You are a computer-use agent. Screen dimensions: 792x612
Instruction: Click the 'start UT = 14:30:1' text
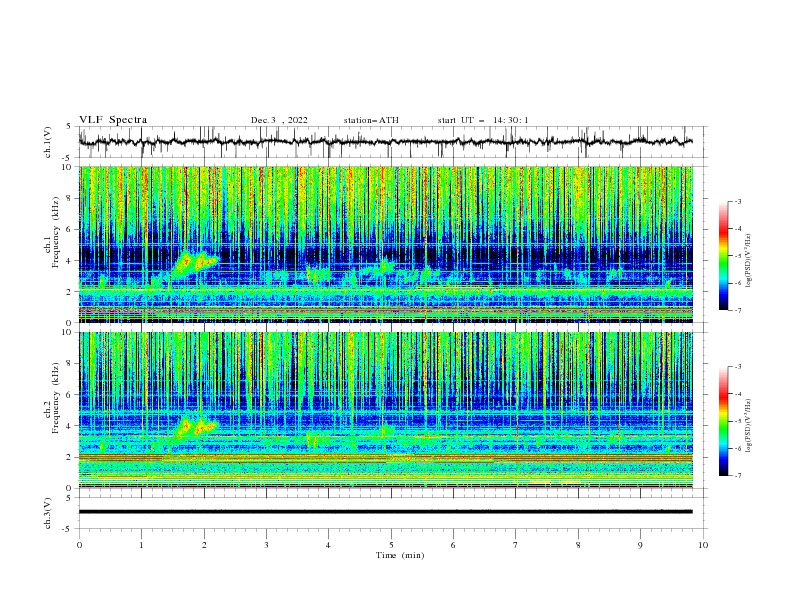483,120
